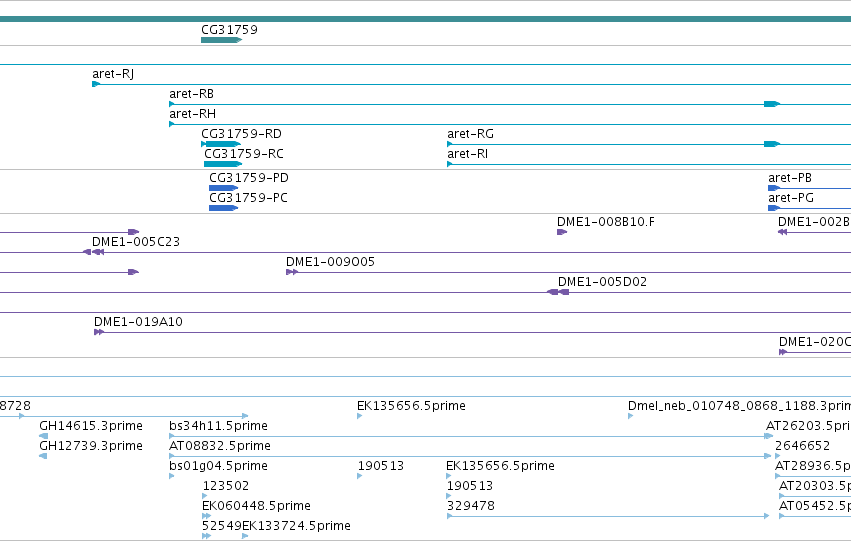Select the EK133724.5prime EST label
This screenshot has width=851, height=541.
point(296,526)
